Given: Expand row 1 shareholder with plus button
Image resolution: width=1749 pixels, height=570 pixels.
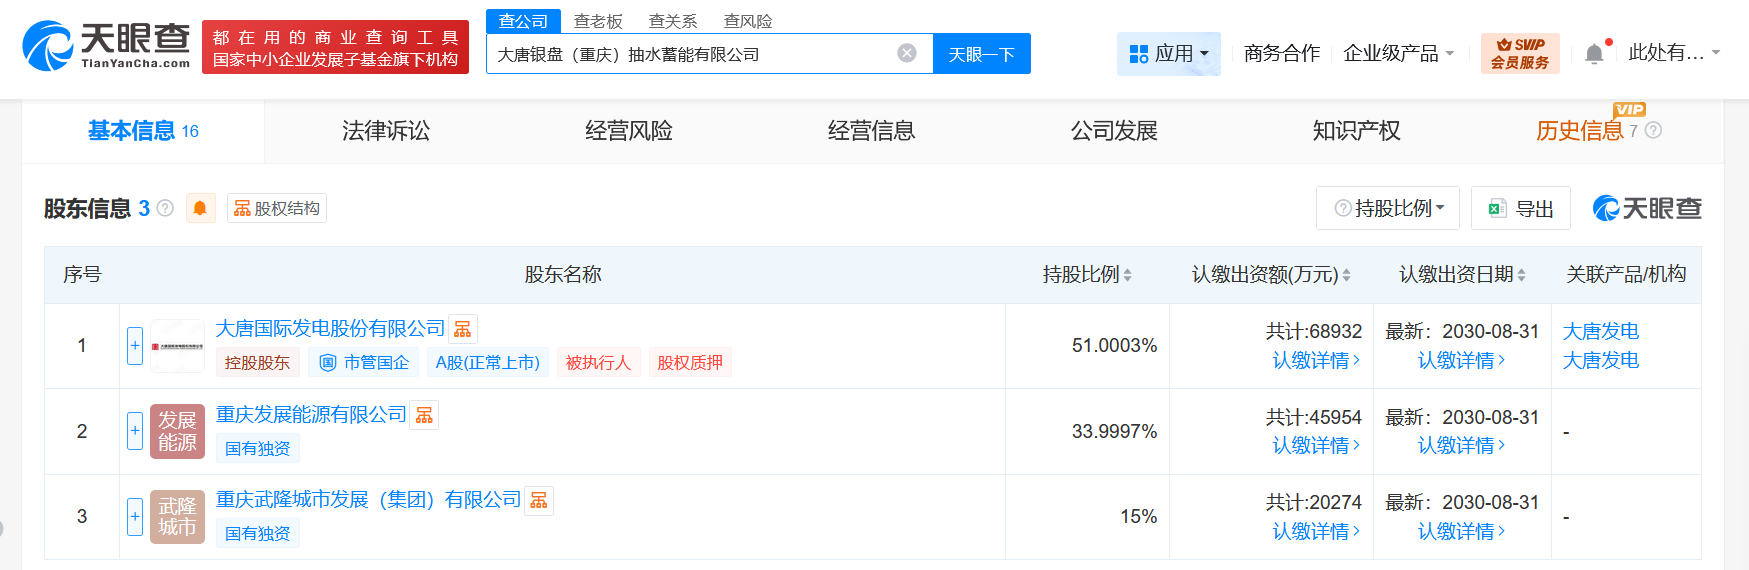Looking at the screenshot, I should (135, 346).
